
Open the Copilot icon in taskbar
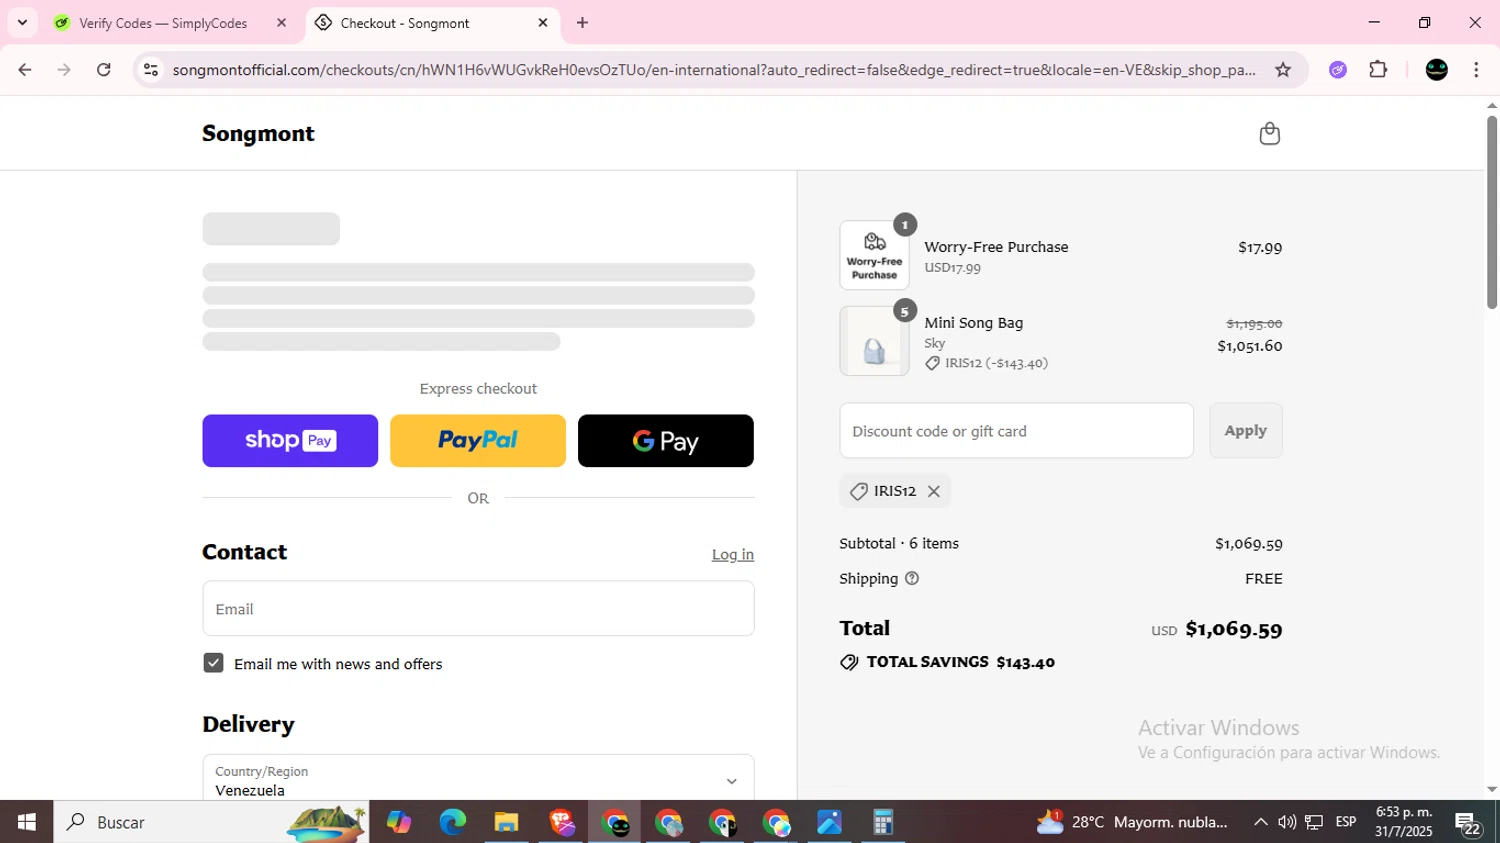coord(398,822)
